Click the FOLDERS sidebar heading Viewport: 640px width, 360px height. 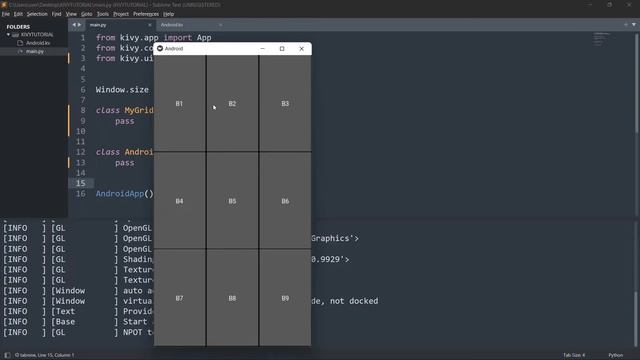coord(18,27)
